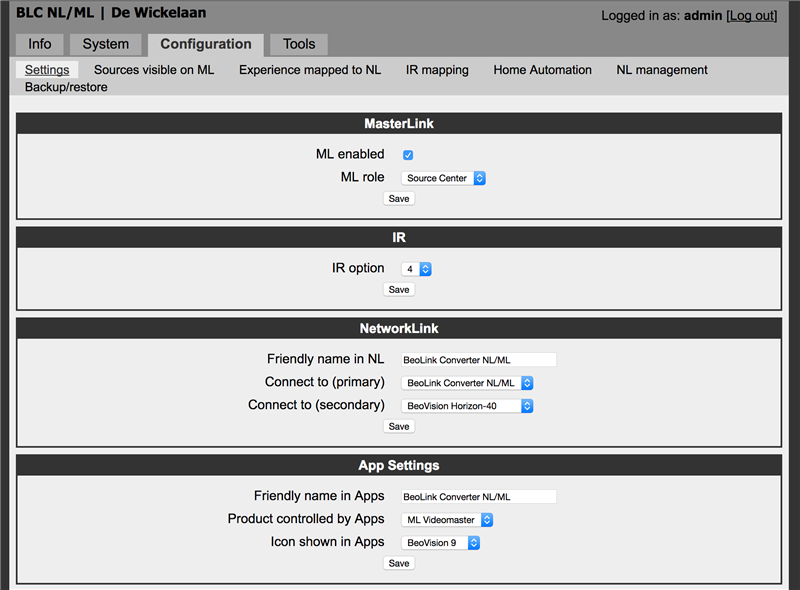This screenshot has width=800, height=590.
Task: Save the MasterLink settings
Action: coord(399,199)
